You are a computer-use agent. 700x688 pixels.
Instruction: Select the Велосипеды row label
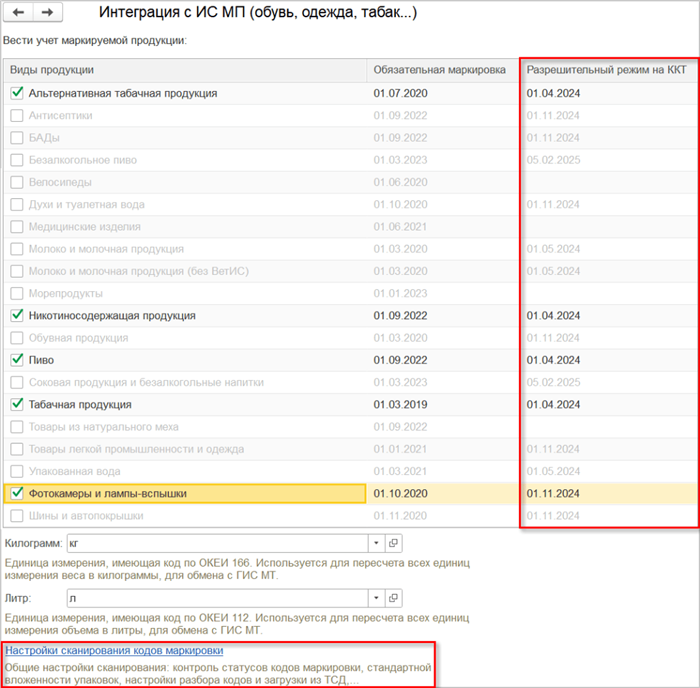click(x=60, y=182)
